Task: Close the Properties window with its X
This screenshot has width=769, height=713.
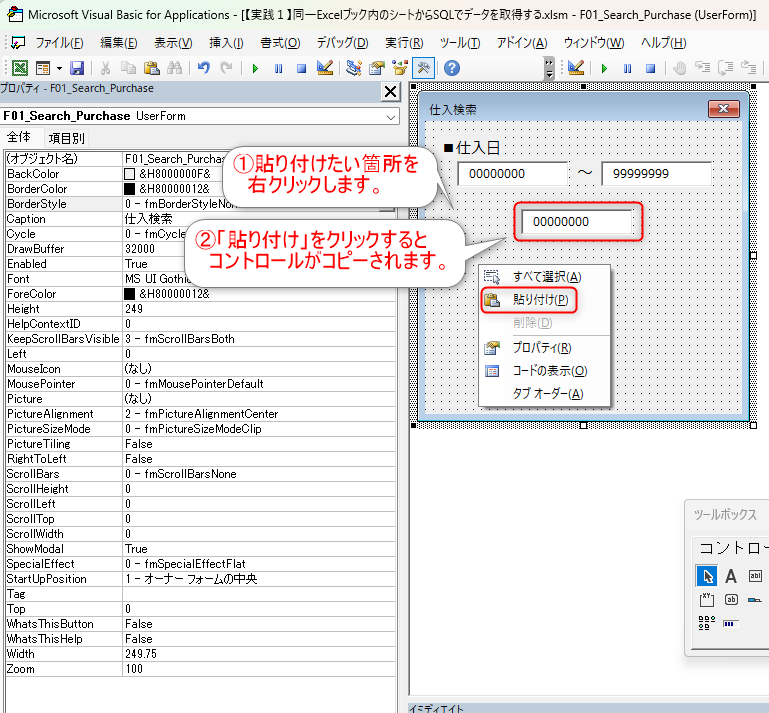Action: [x=390, y=92]
